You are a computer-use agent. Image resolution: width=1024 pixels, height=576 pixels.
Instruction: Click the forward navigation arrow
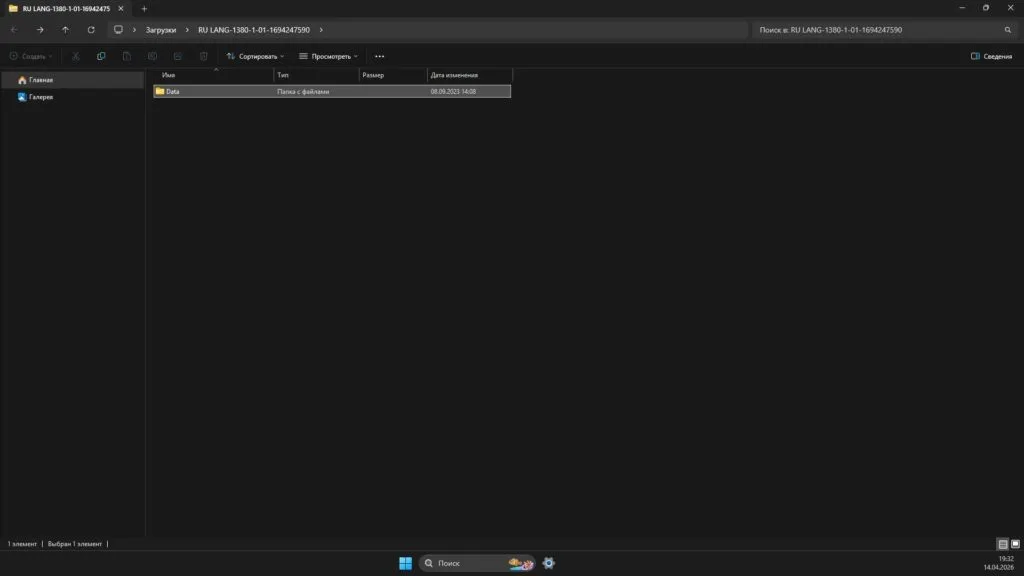click(40, 30)
